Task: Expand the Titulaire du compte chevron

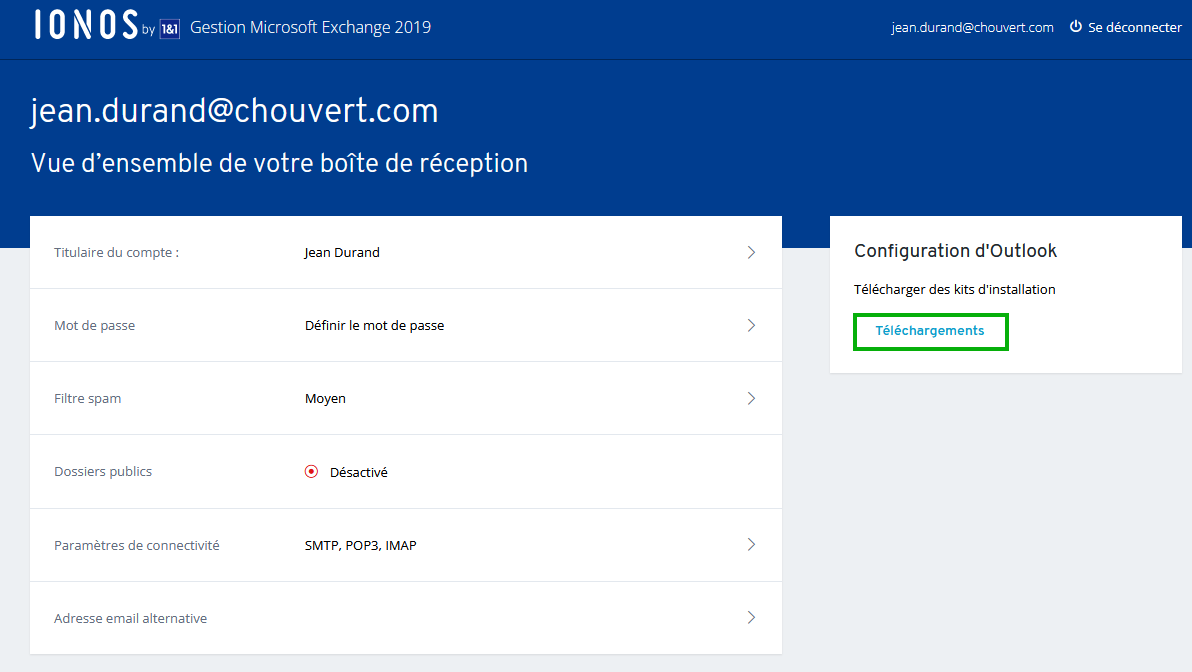Action: (x=751, y=252)
